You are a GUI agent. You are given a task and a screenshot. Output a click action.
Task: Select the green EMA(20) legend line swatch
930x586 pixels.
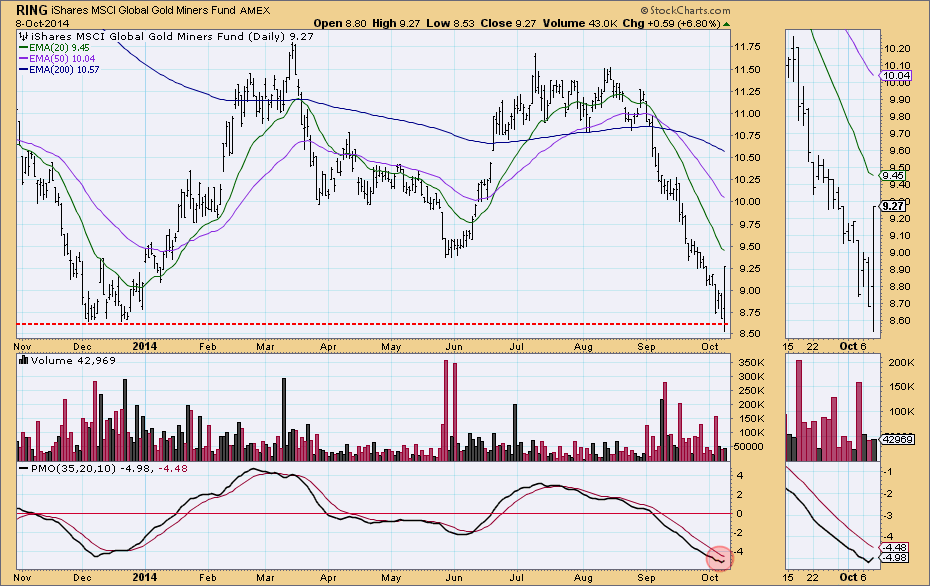pyautogui.click(x=24, y=47)
